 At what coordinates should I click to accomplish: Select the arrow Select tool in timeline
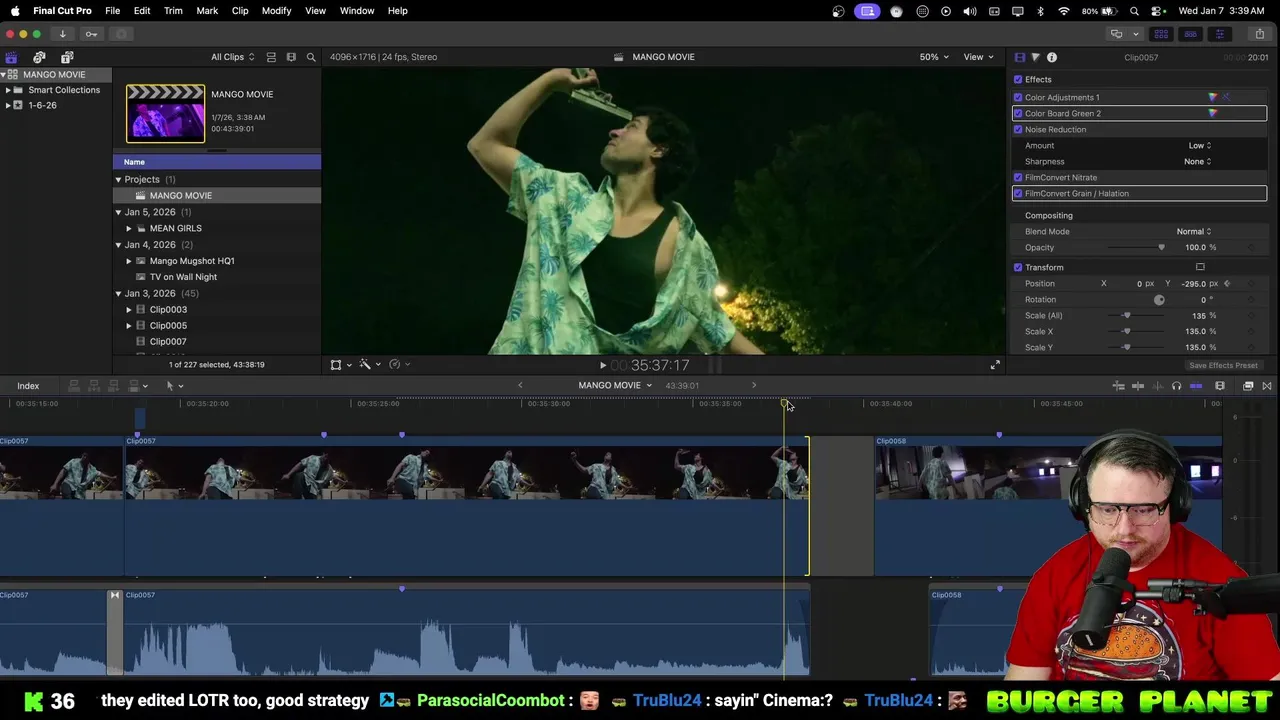coord(170,386)
